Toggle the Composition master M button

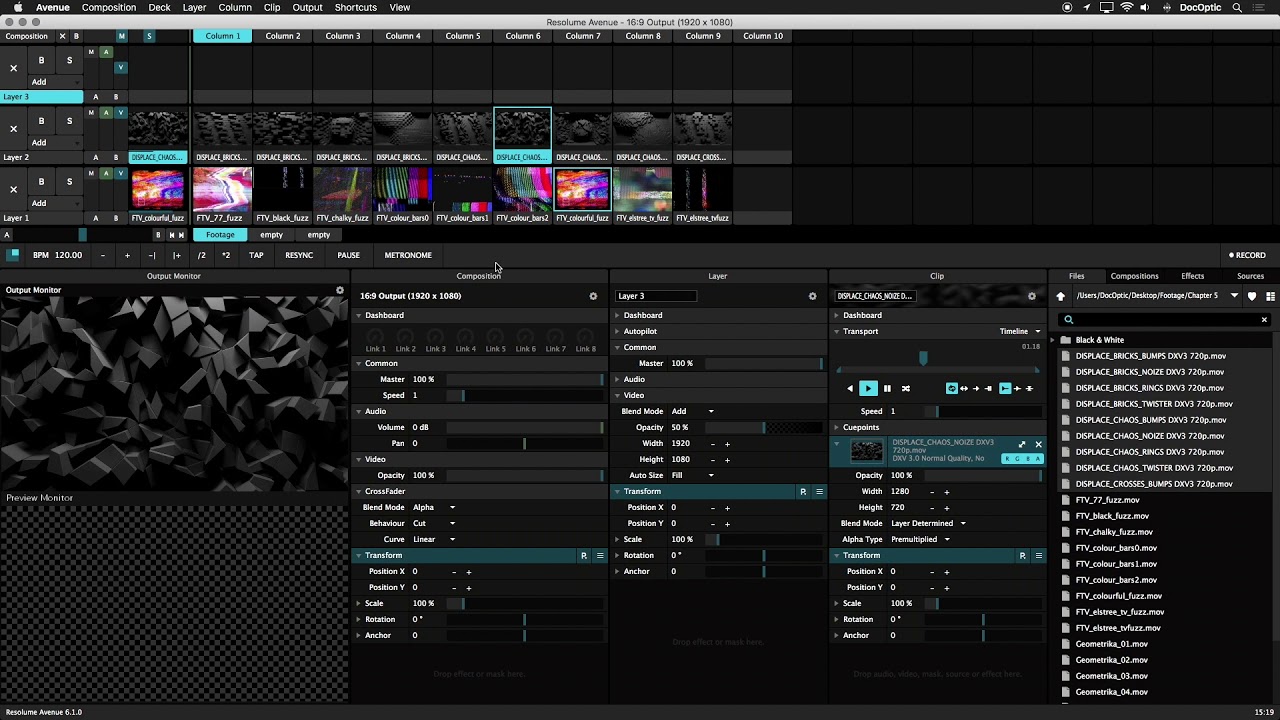[x=122, y=36]
